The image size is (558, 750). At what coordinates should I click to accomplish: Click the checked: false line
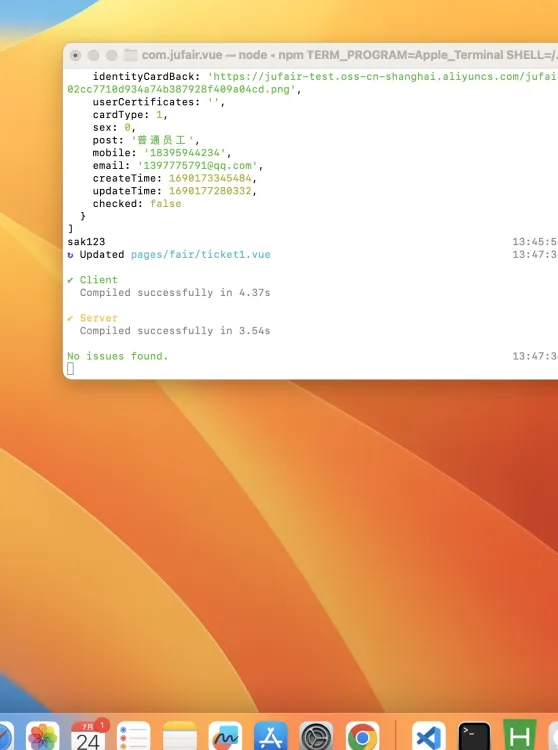point(137,203)
